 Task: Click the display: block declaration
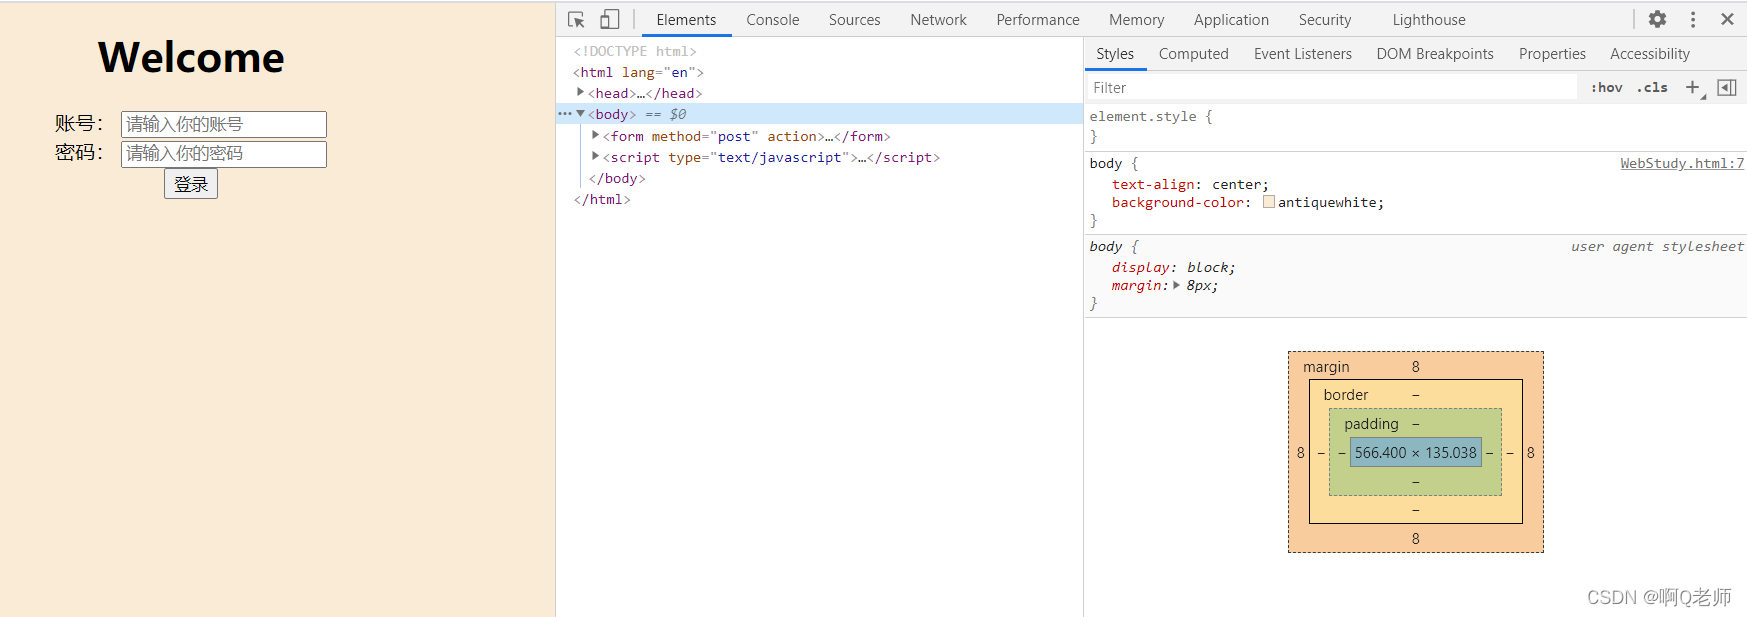click(x=1174, y=267)
